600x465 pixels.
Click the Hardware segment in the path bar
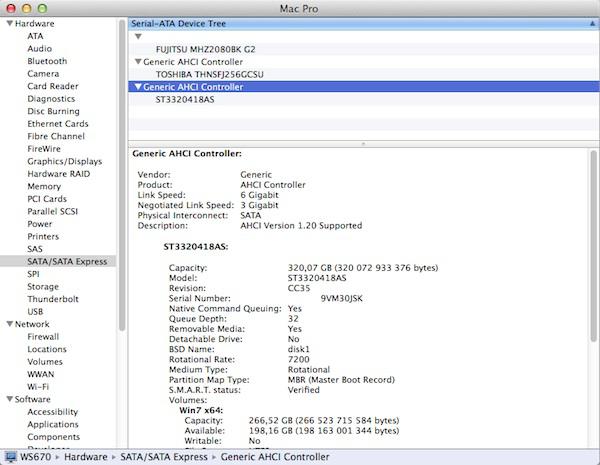click(87, 457)
